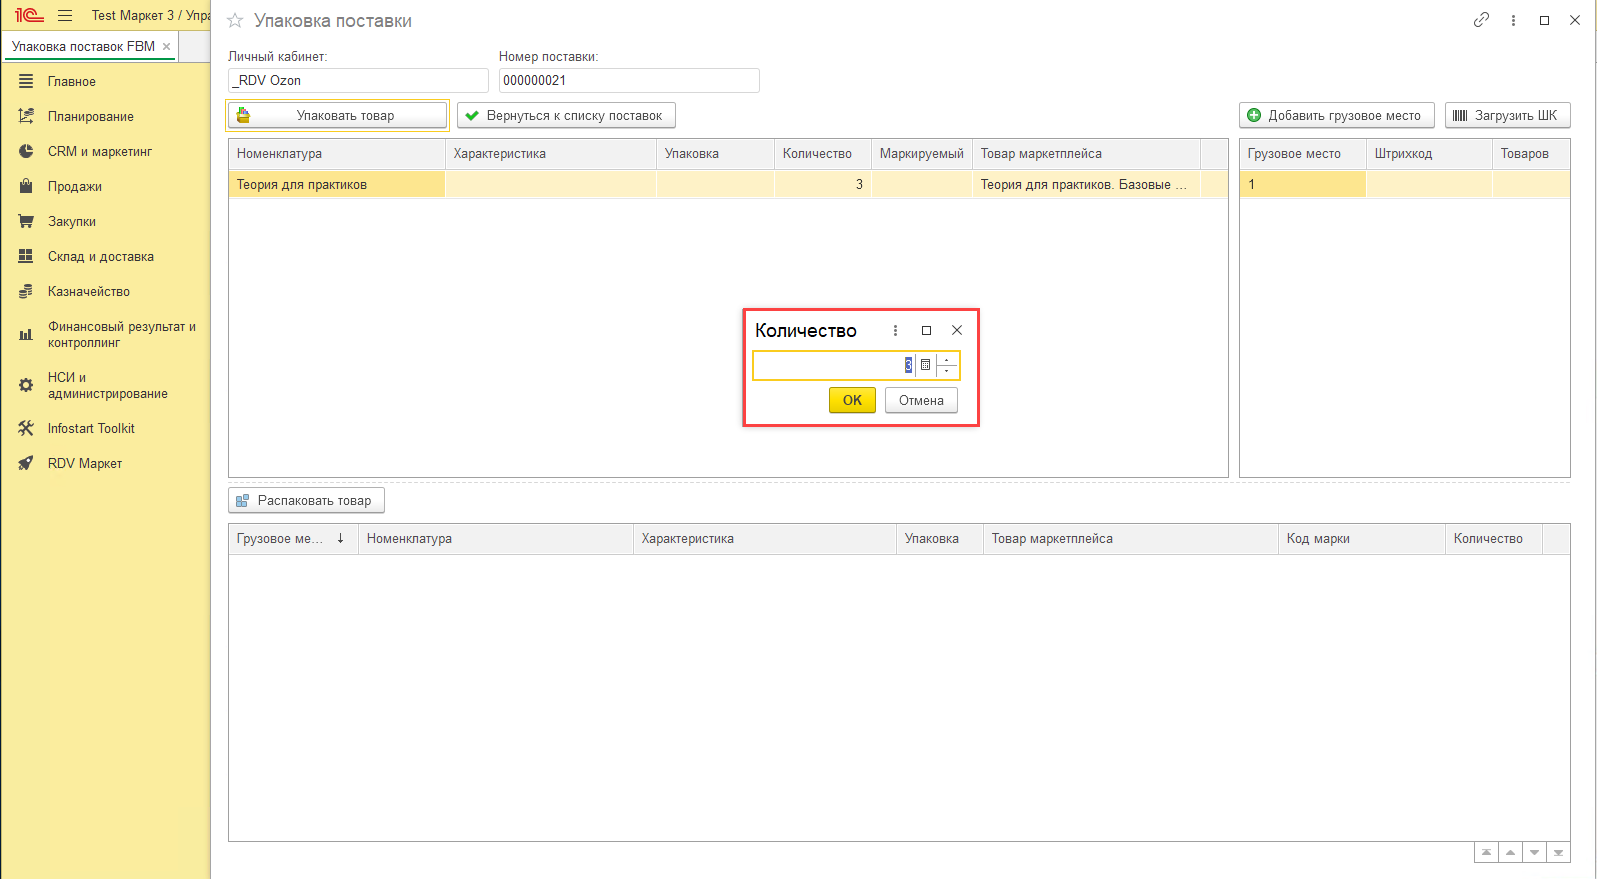This screenshot has width=1597, height=879.
Task: Click the Номер поставки input field
Action: pyautogui.click(x=629, y=80)
